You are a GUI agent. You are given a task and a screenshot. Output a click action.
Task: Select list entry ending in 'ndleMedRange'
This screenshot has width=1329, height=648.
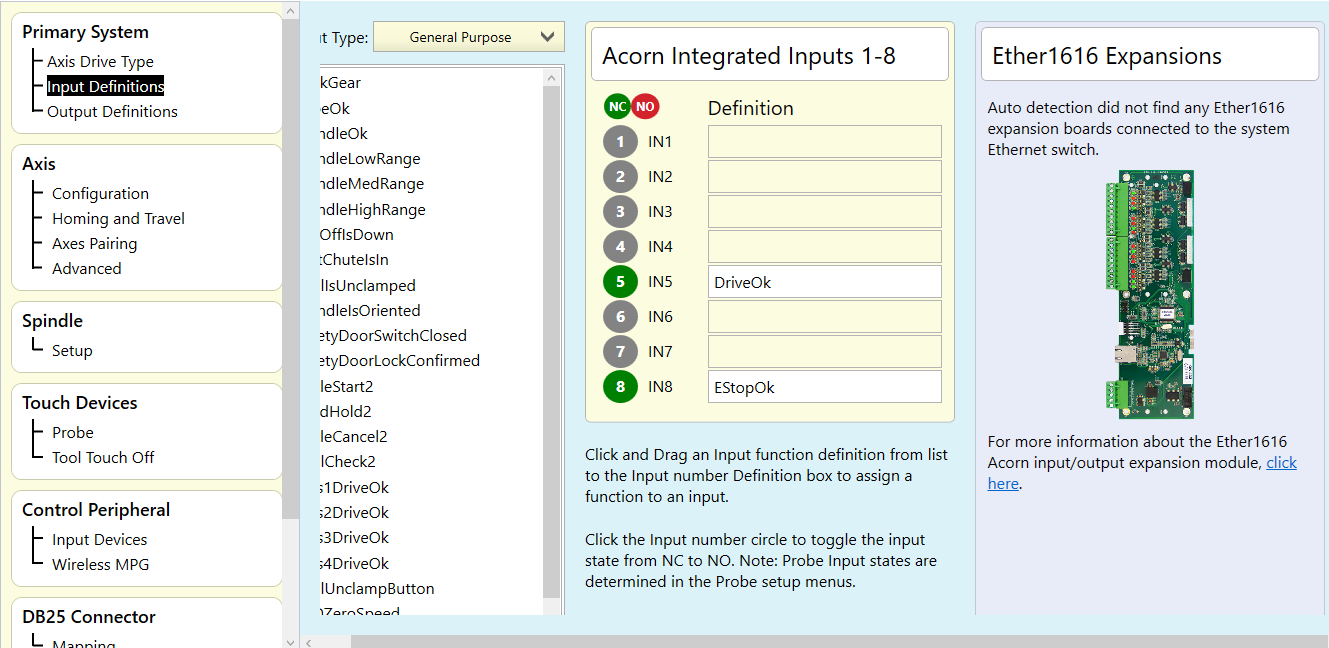(370, 184)
